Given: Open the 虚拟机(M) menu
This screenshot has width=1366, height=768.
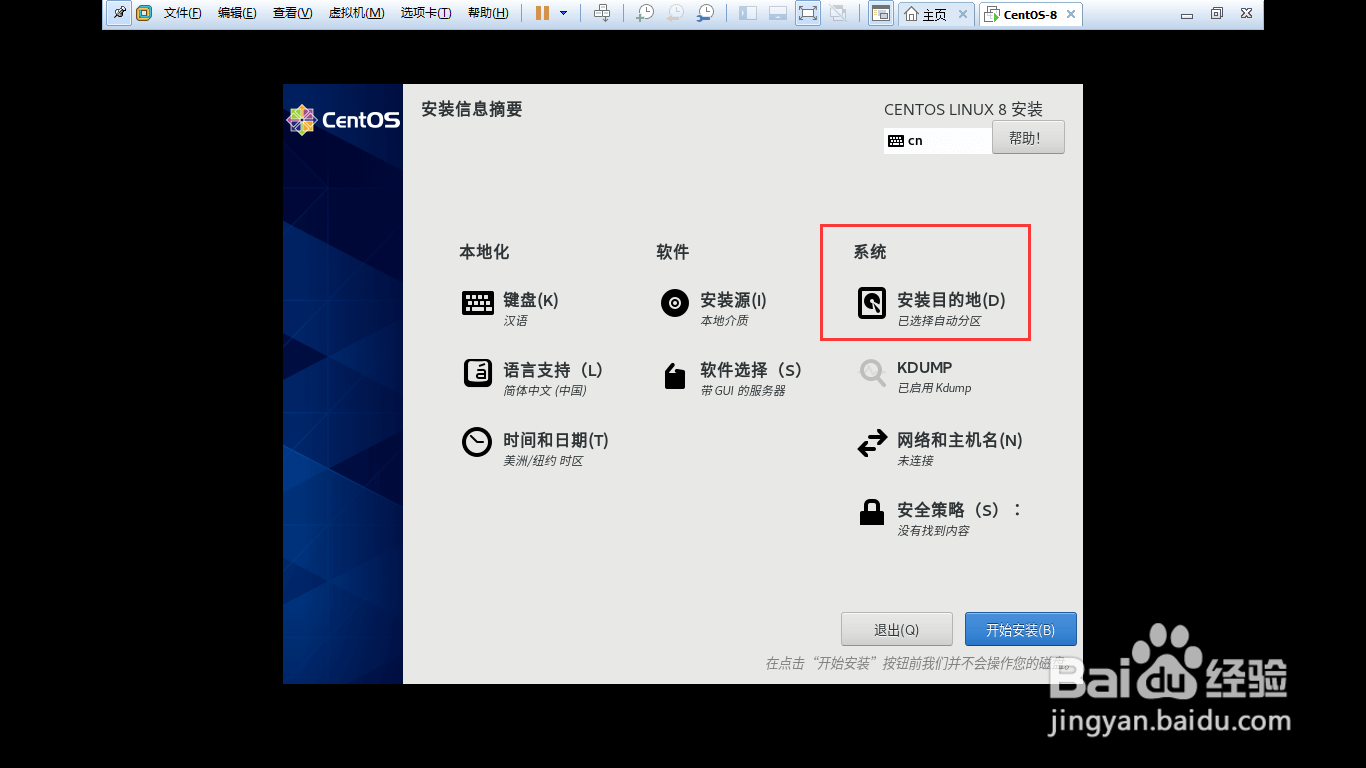Looking at the screenshot, I should pos(356,14).
